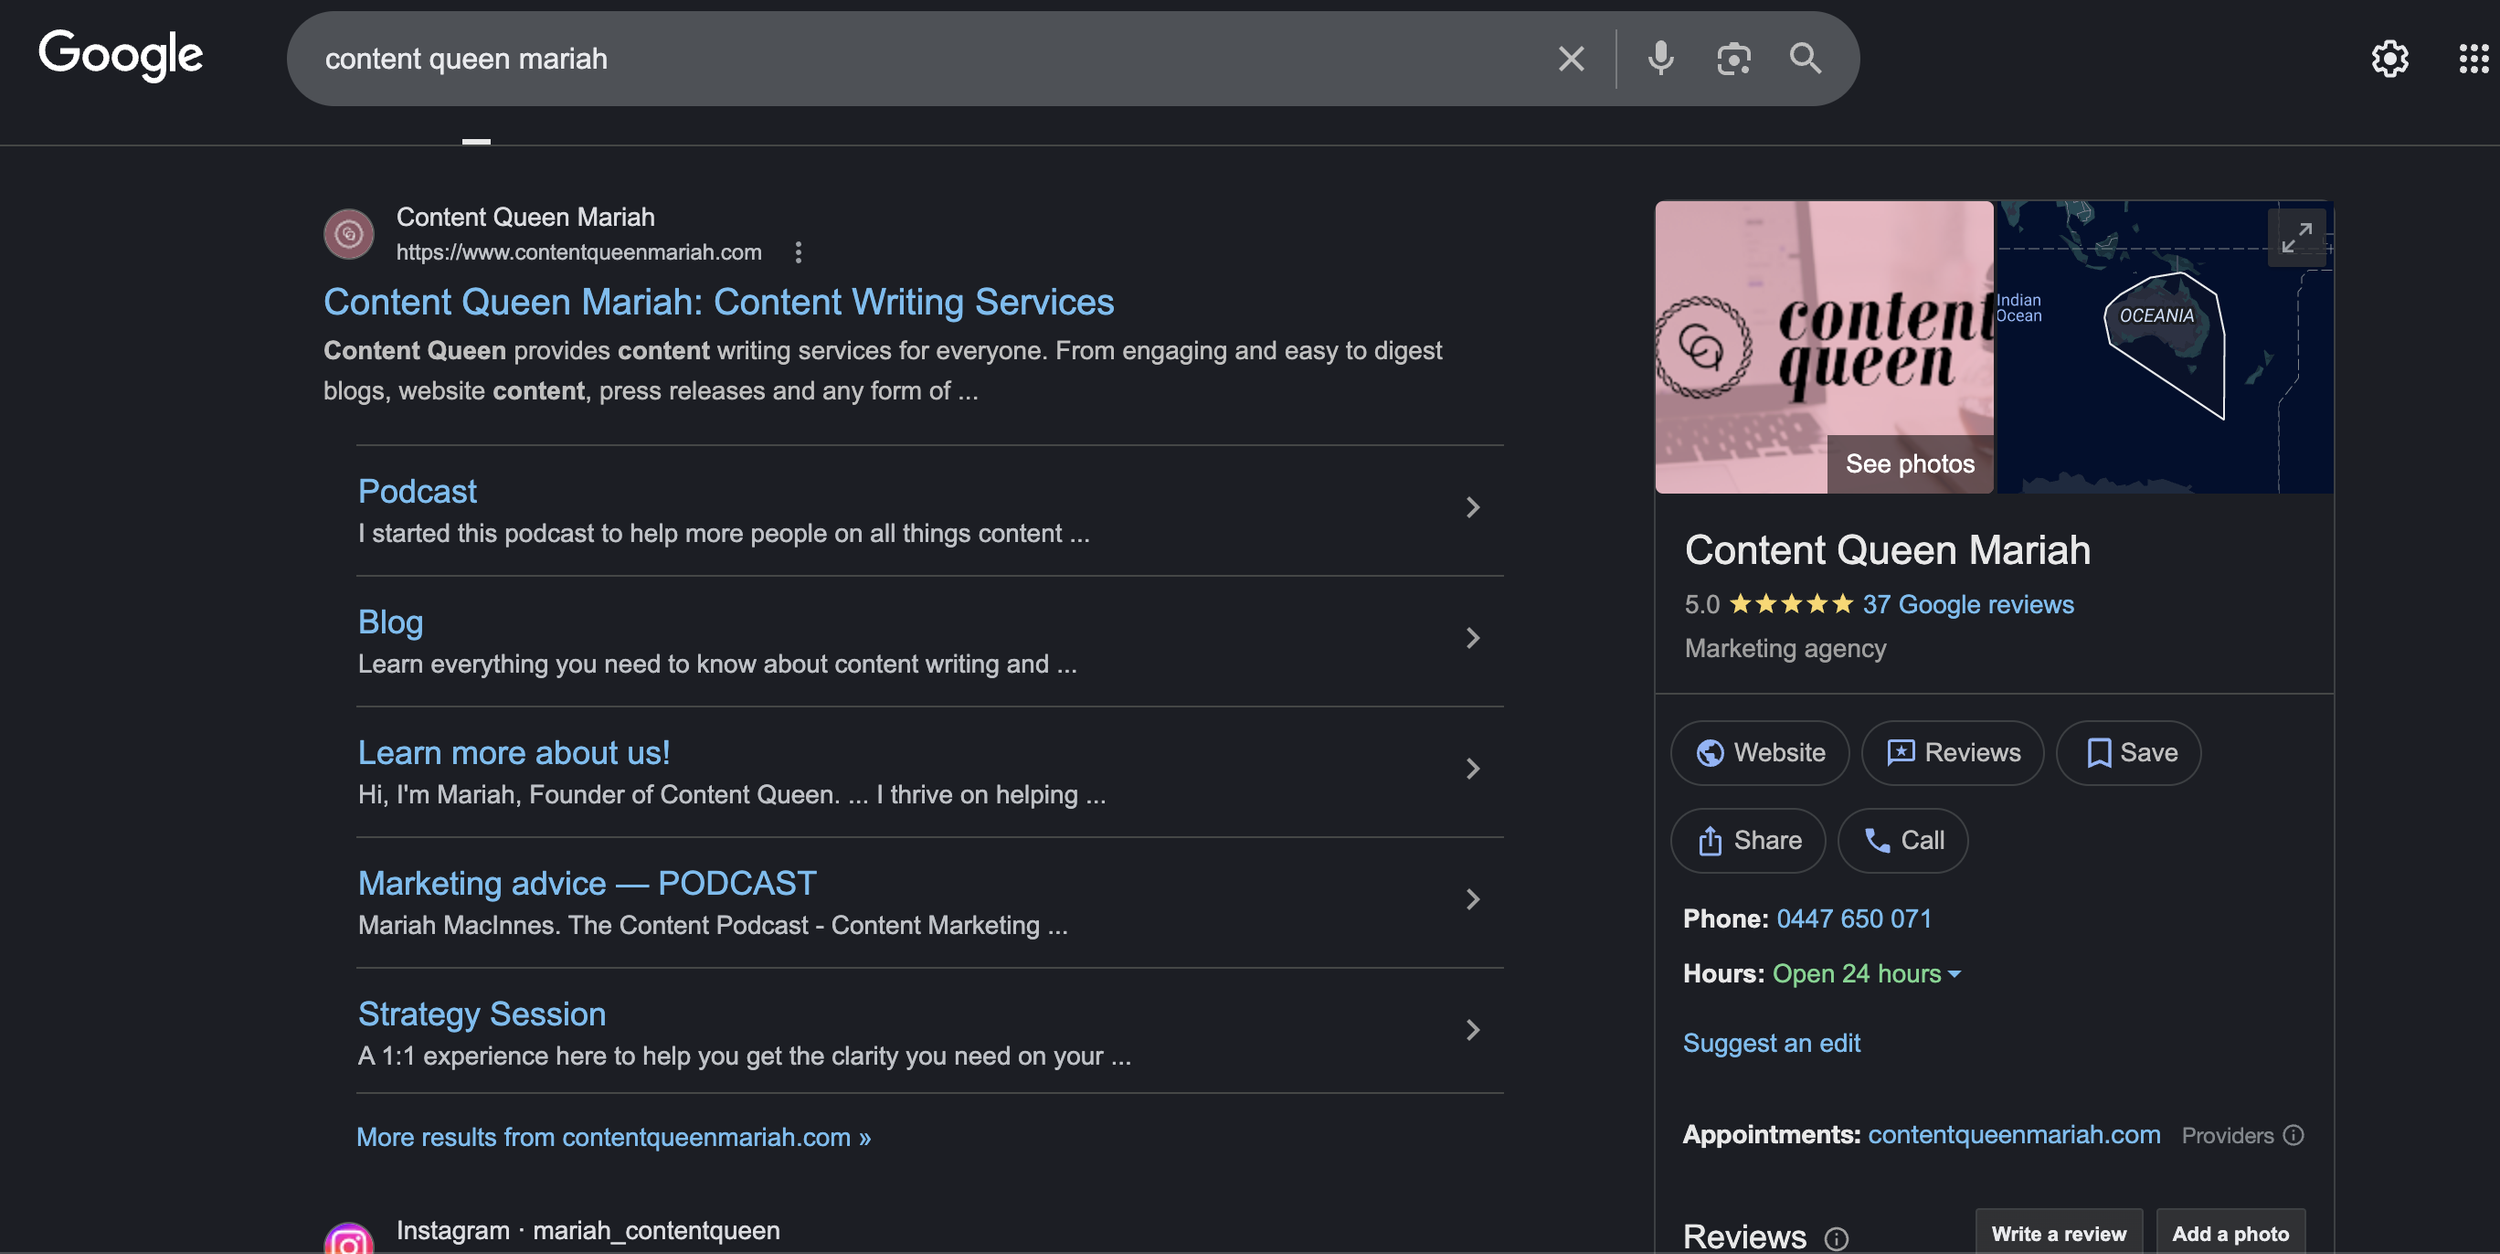Viewport: 2500px width, 1254px height.
Task: Click into the search input field
Action: (x=900, y=59)
